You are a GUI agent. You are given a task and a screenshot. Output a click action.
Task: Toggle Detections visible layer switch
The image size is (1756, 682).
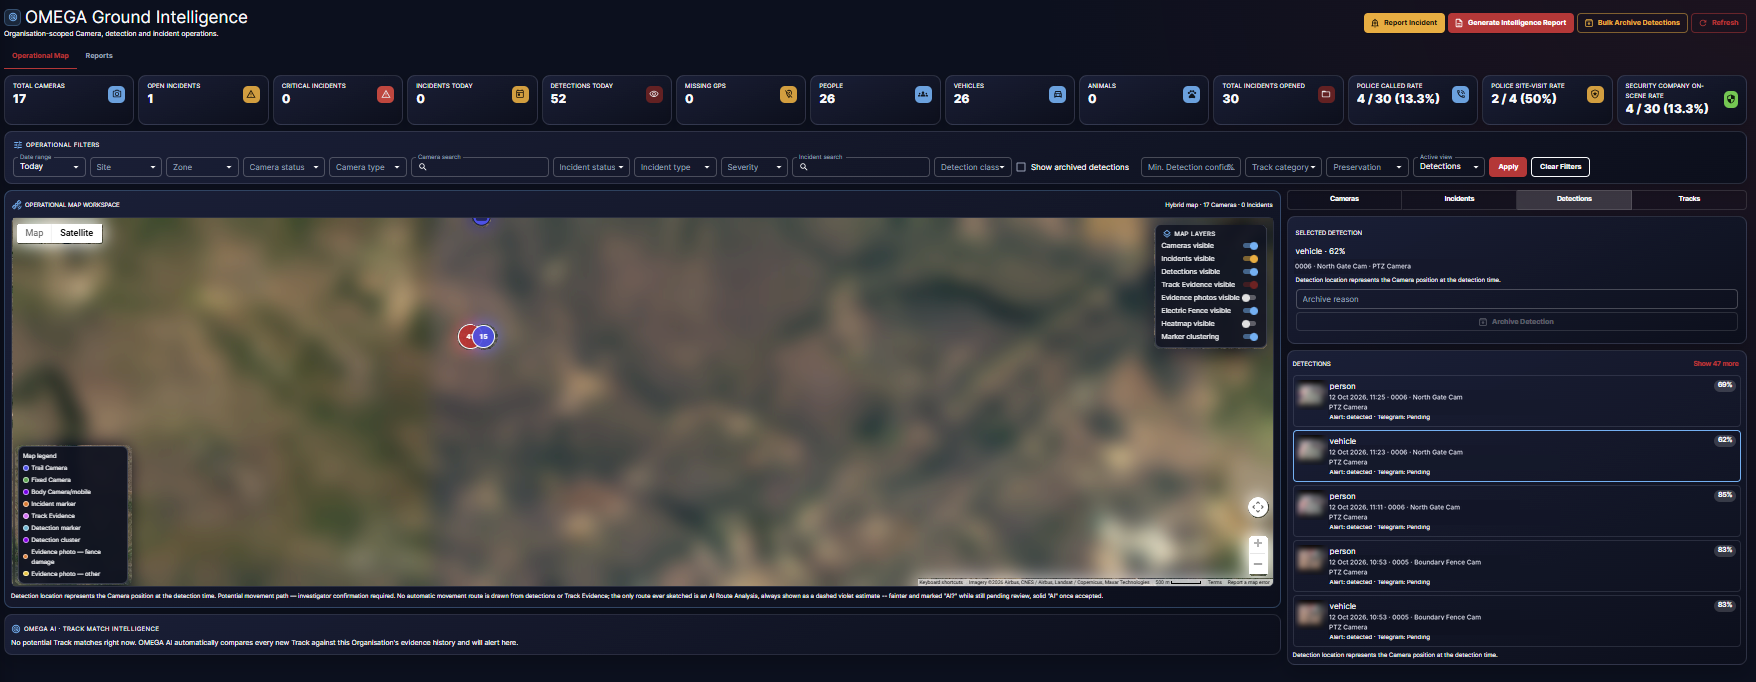pos(1250,272)
